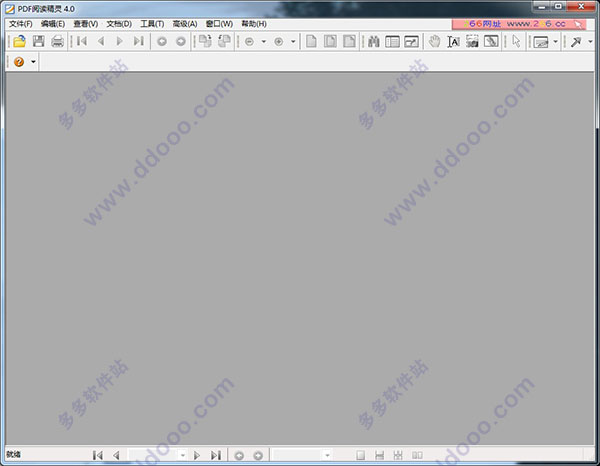This screenshot has width=600, height=466.
Task: Open the 高级(A) menu
Action: [x=185, y=24]
